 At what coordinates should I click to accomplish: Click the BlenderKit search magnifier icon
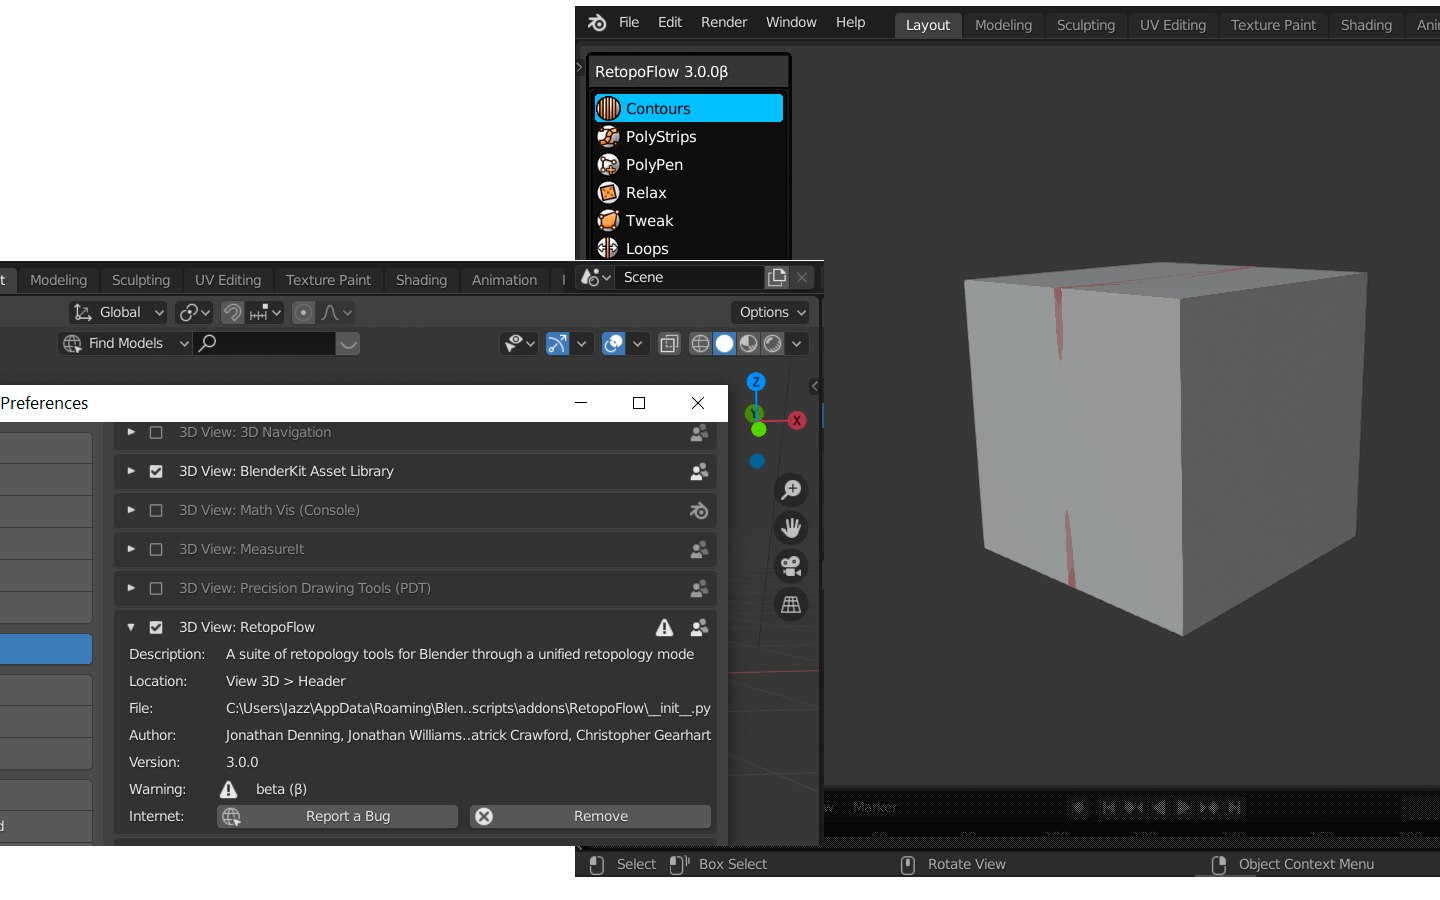(x=207, y=343)
